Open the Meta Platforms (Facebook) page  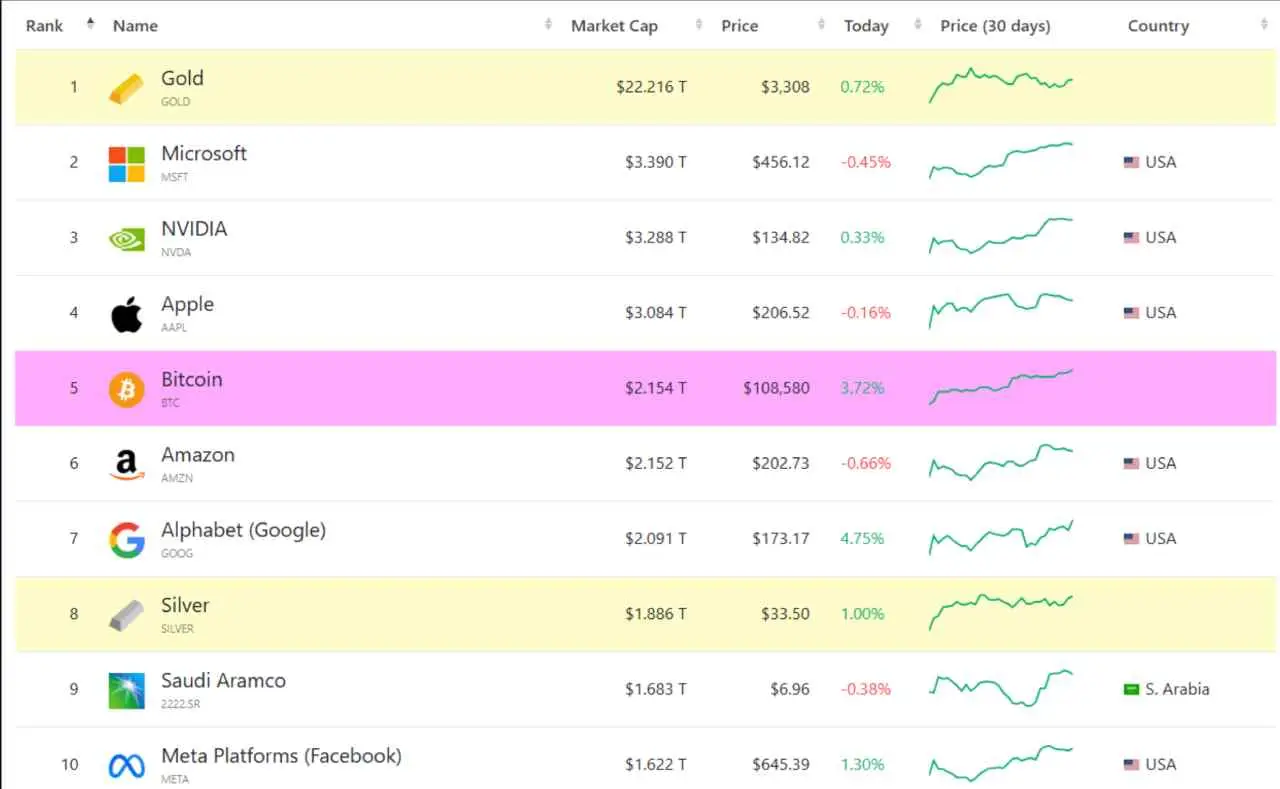[281, 756]
